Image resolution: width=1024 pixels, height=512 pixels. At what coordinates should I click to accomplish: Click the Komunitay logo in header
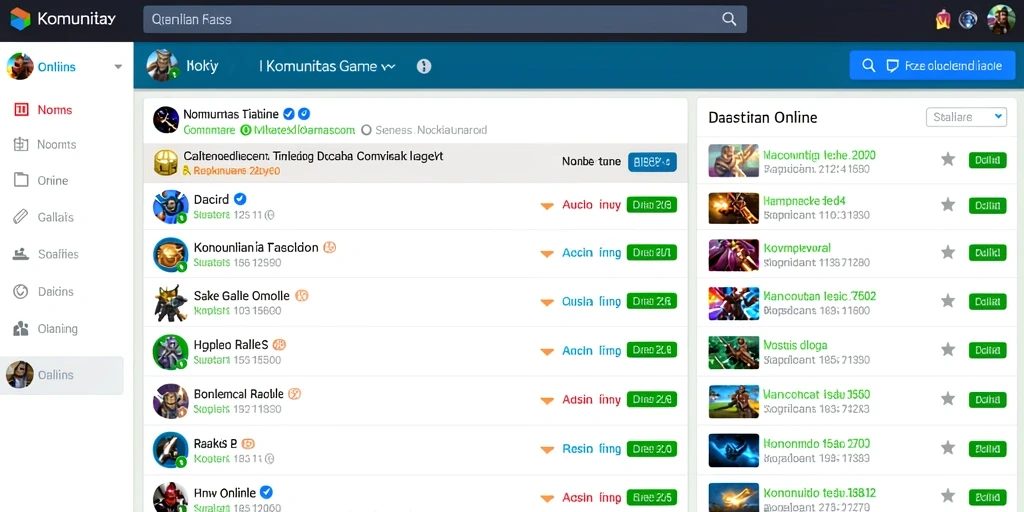63,19
